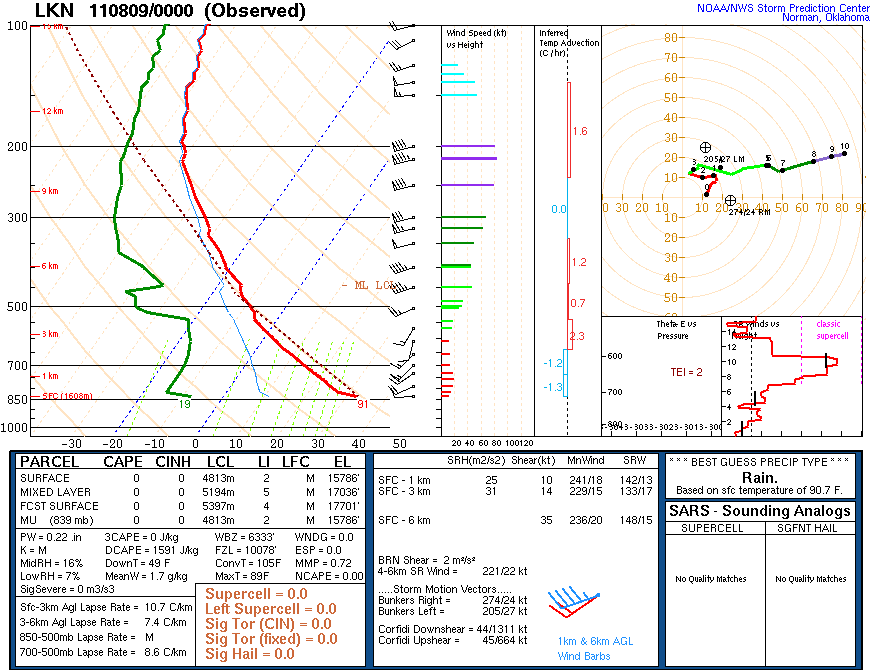Viewport: 872px width, 670px height.
Task: Click the Bunkers Right storm motion marker on hodograph
Action: pos(730,200)
